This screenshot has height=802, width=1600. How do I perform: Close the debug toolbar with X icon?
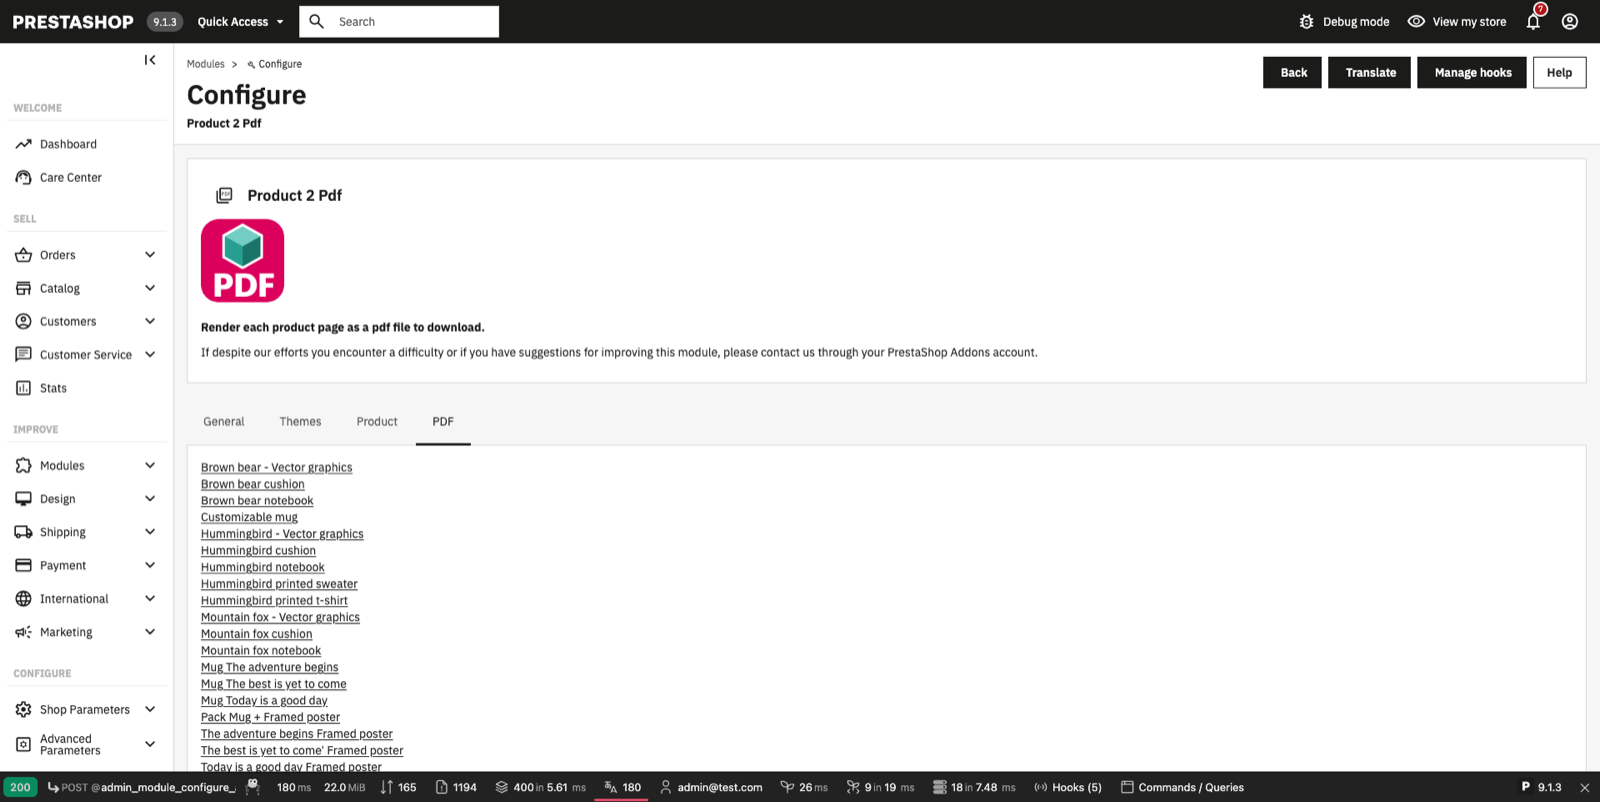(x=1584, y=788)
